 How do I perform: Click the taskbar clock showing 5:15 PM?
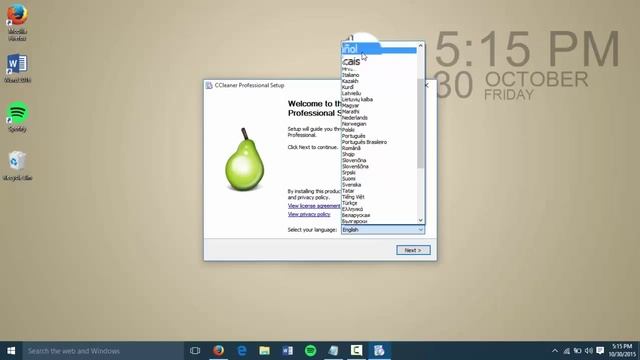point(622,351)
